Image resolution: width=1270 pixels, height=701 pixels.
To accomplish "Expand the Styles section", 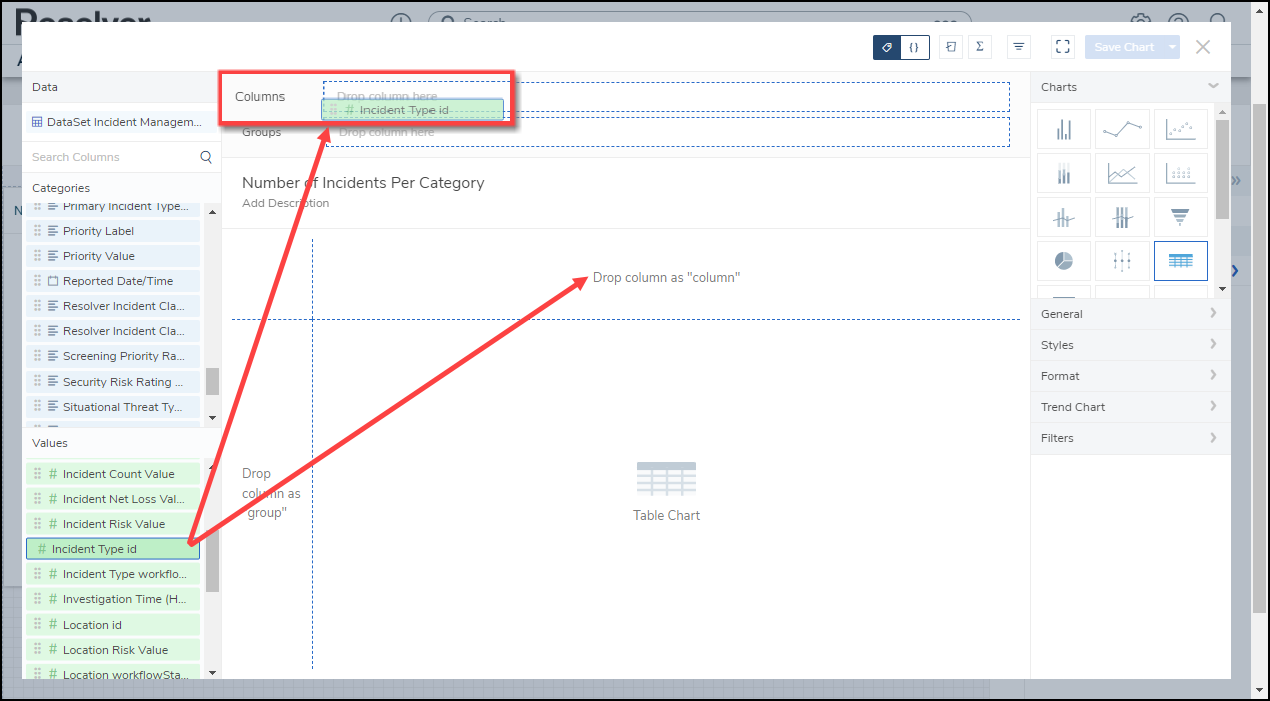I will (1131, 345).
